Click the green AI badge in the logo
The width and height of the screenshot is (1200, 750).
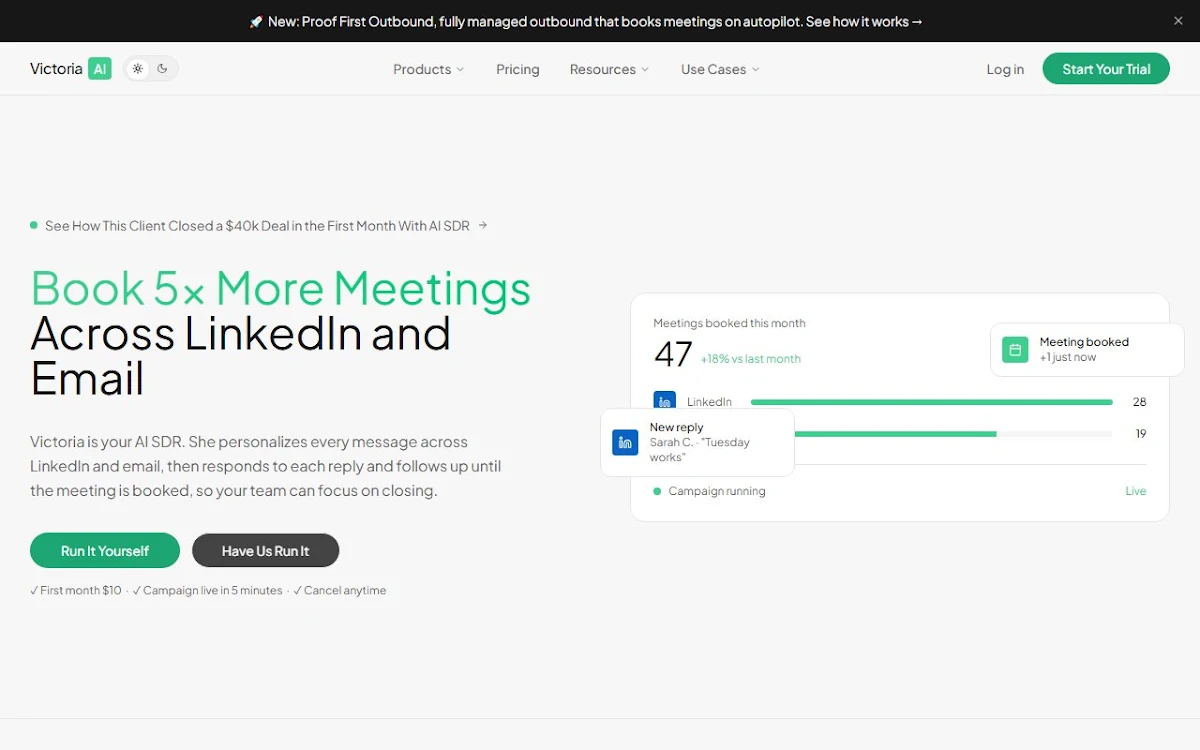click(x=100, y=69)
